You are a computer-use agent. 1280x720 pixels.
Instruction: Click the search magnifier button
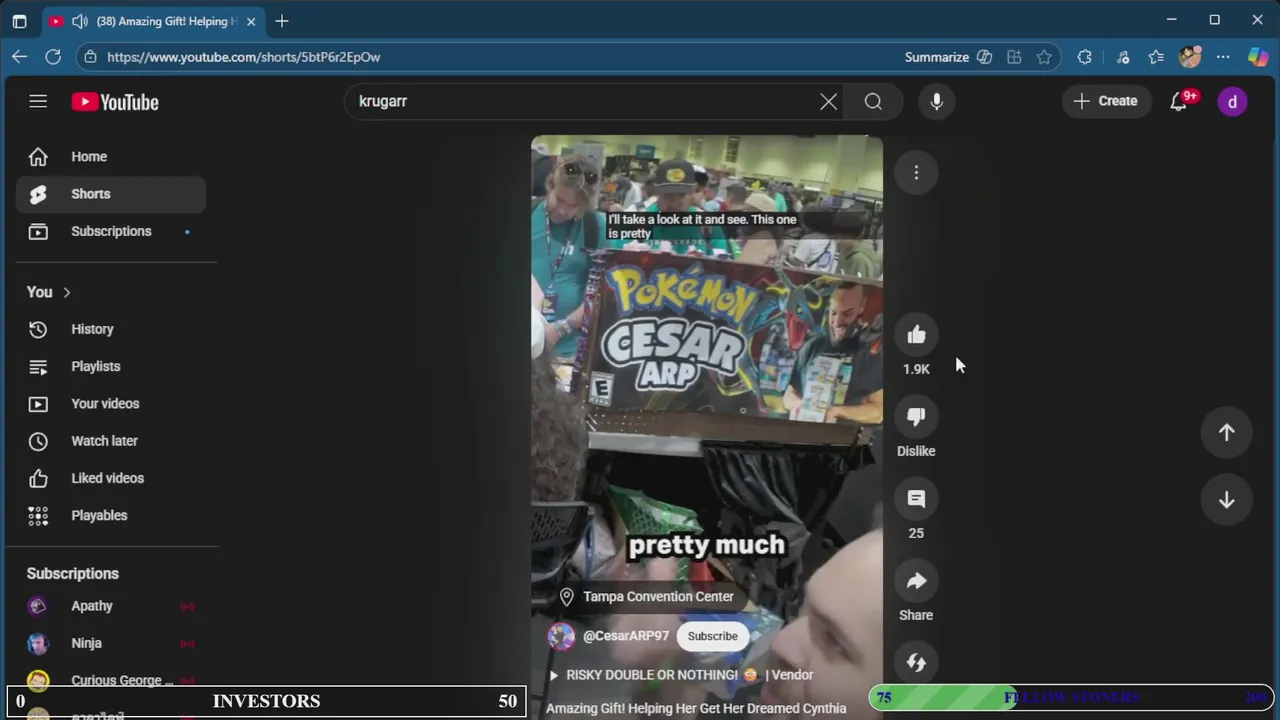click(873, 101)
